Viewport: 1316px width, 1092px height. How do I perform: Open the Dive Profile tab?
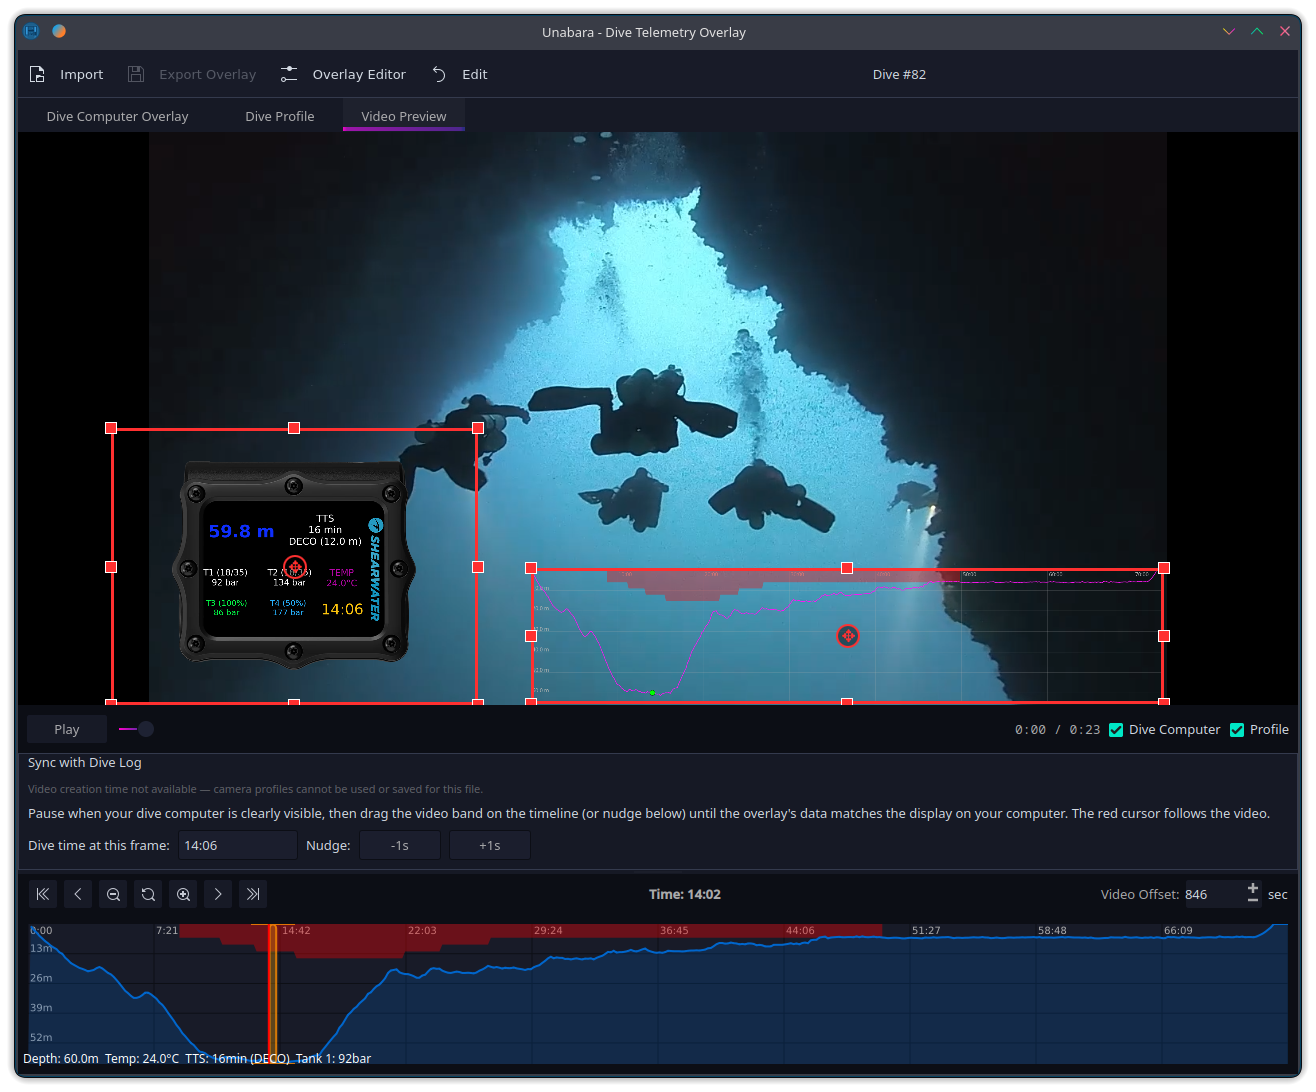pyautogui.click(x=280, y=116)
